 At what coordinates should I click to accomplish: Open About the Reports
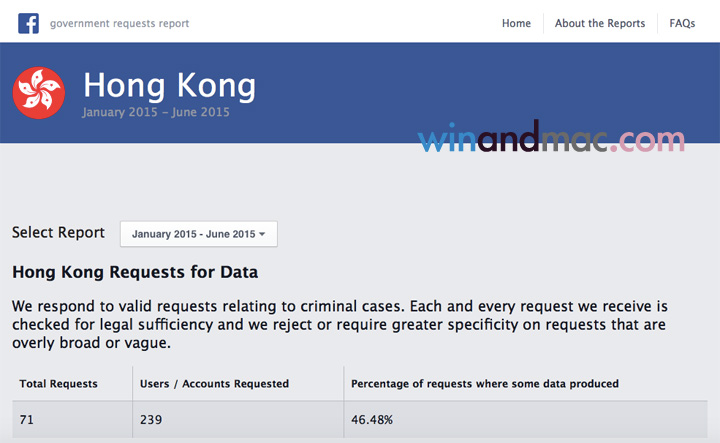click(x=600, y=23)
